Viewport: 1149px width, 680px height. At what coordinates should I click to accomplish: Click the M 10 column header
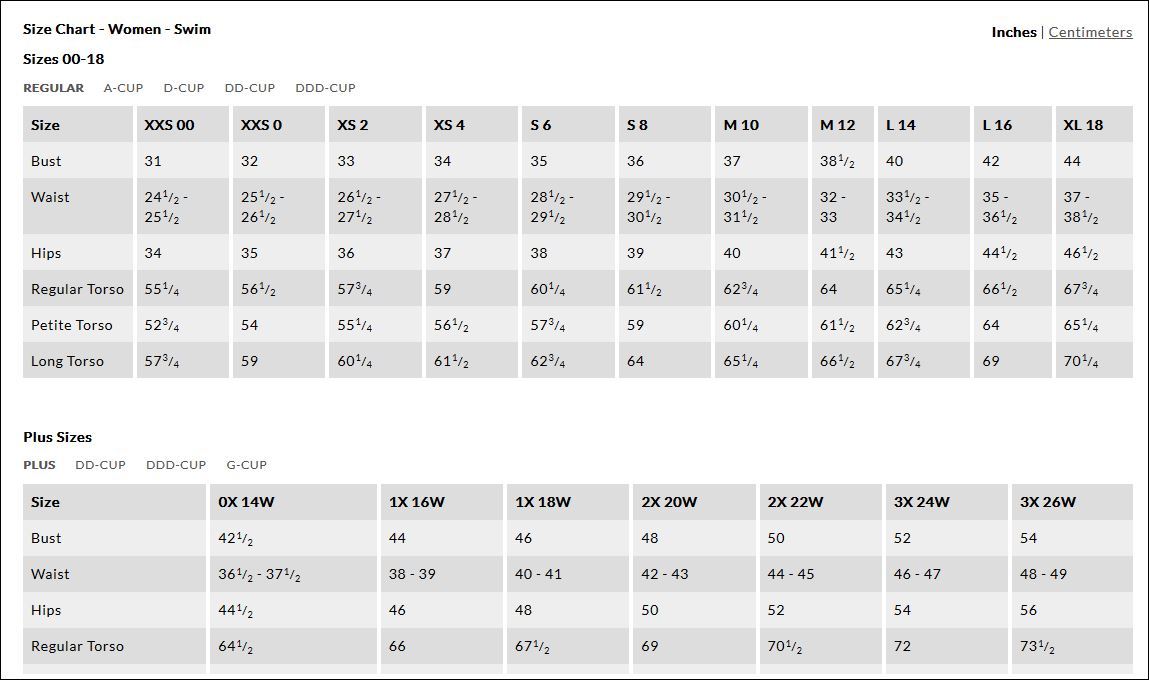[761, 125]
